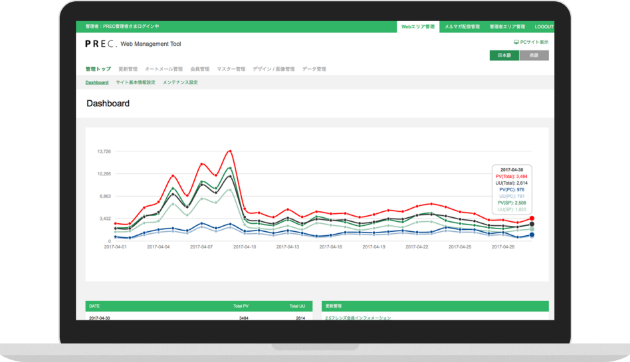Open the サイト基本情報設定 link
The height and width of the screenshot is (362, 630).
click(x=135, y=82)
